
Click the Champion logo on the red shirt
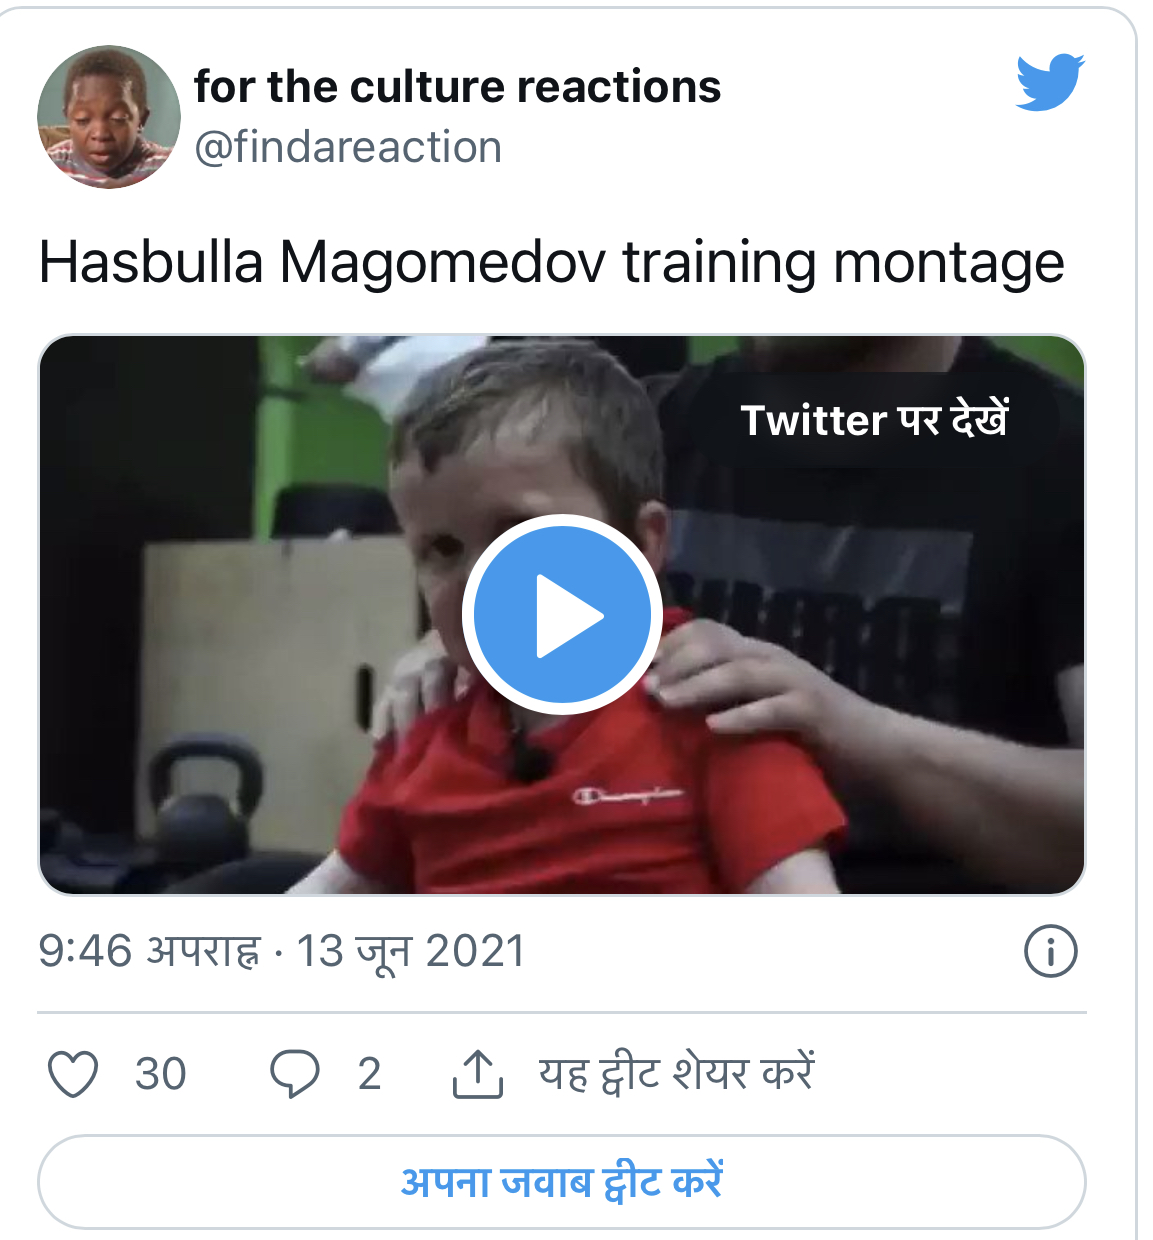[628, 797]
